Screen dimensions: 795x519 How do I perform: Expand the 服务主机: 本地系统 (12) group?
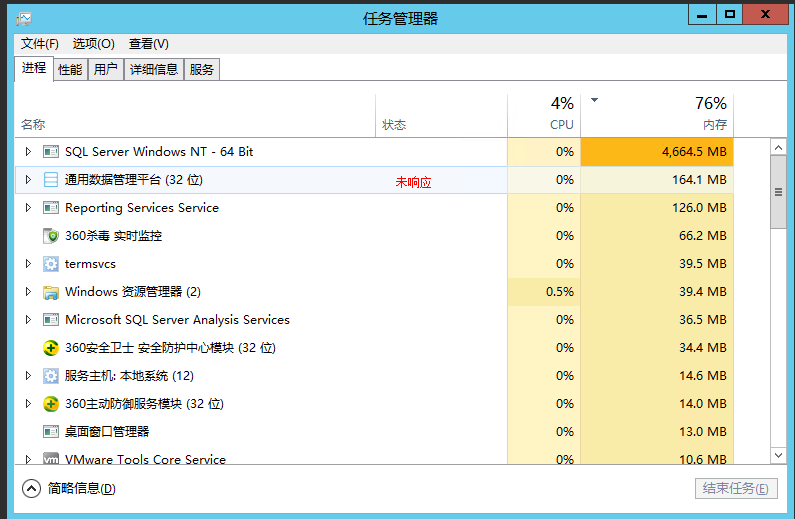coord(28,376)
